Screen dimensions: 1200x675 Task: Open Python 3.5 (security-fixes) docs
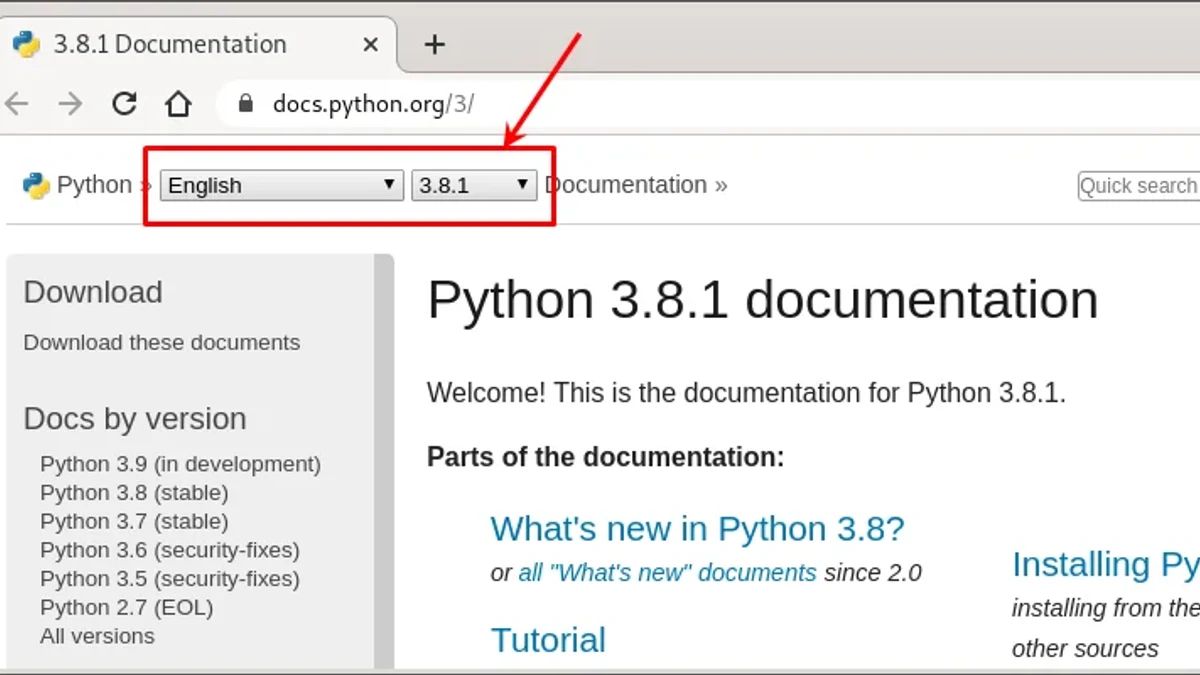coord(170,579)
